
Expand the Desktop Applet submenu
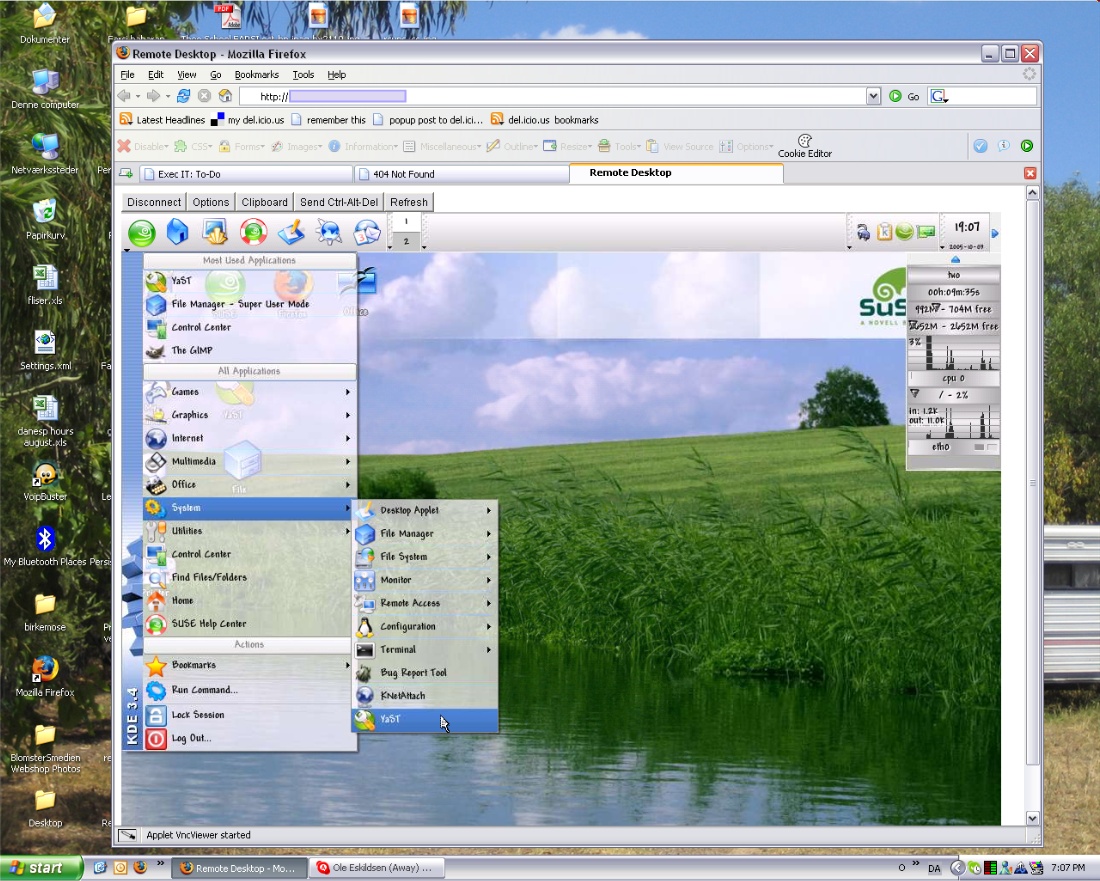coord(424,511)
